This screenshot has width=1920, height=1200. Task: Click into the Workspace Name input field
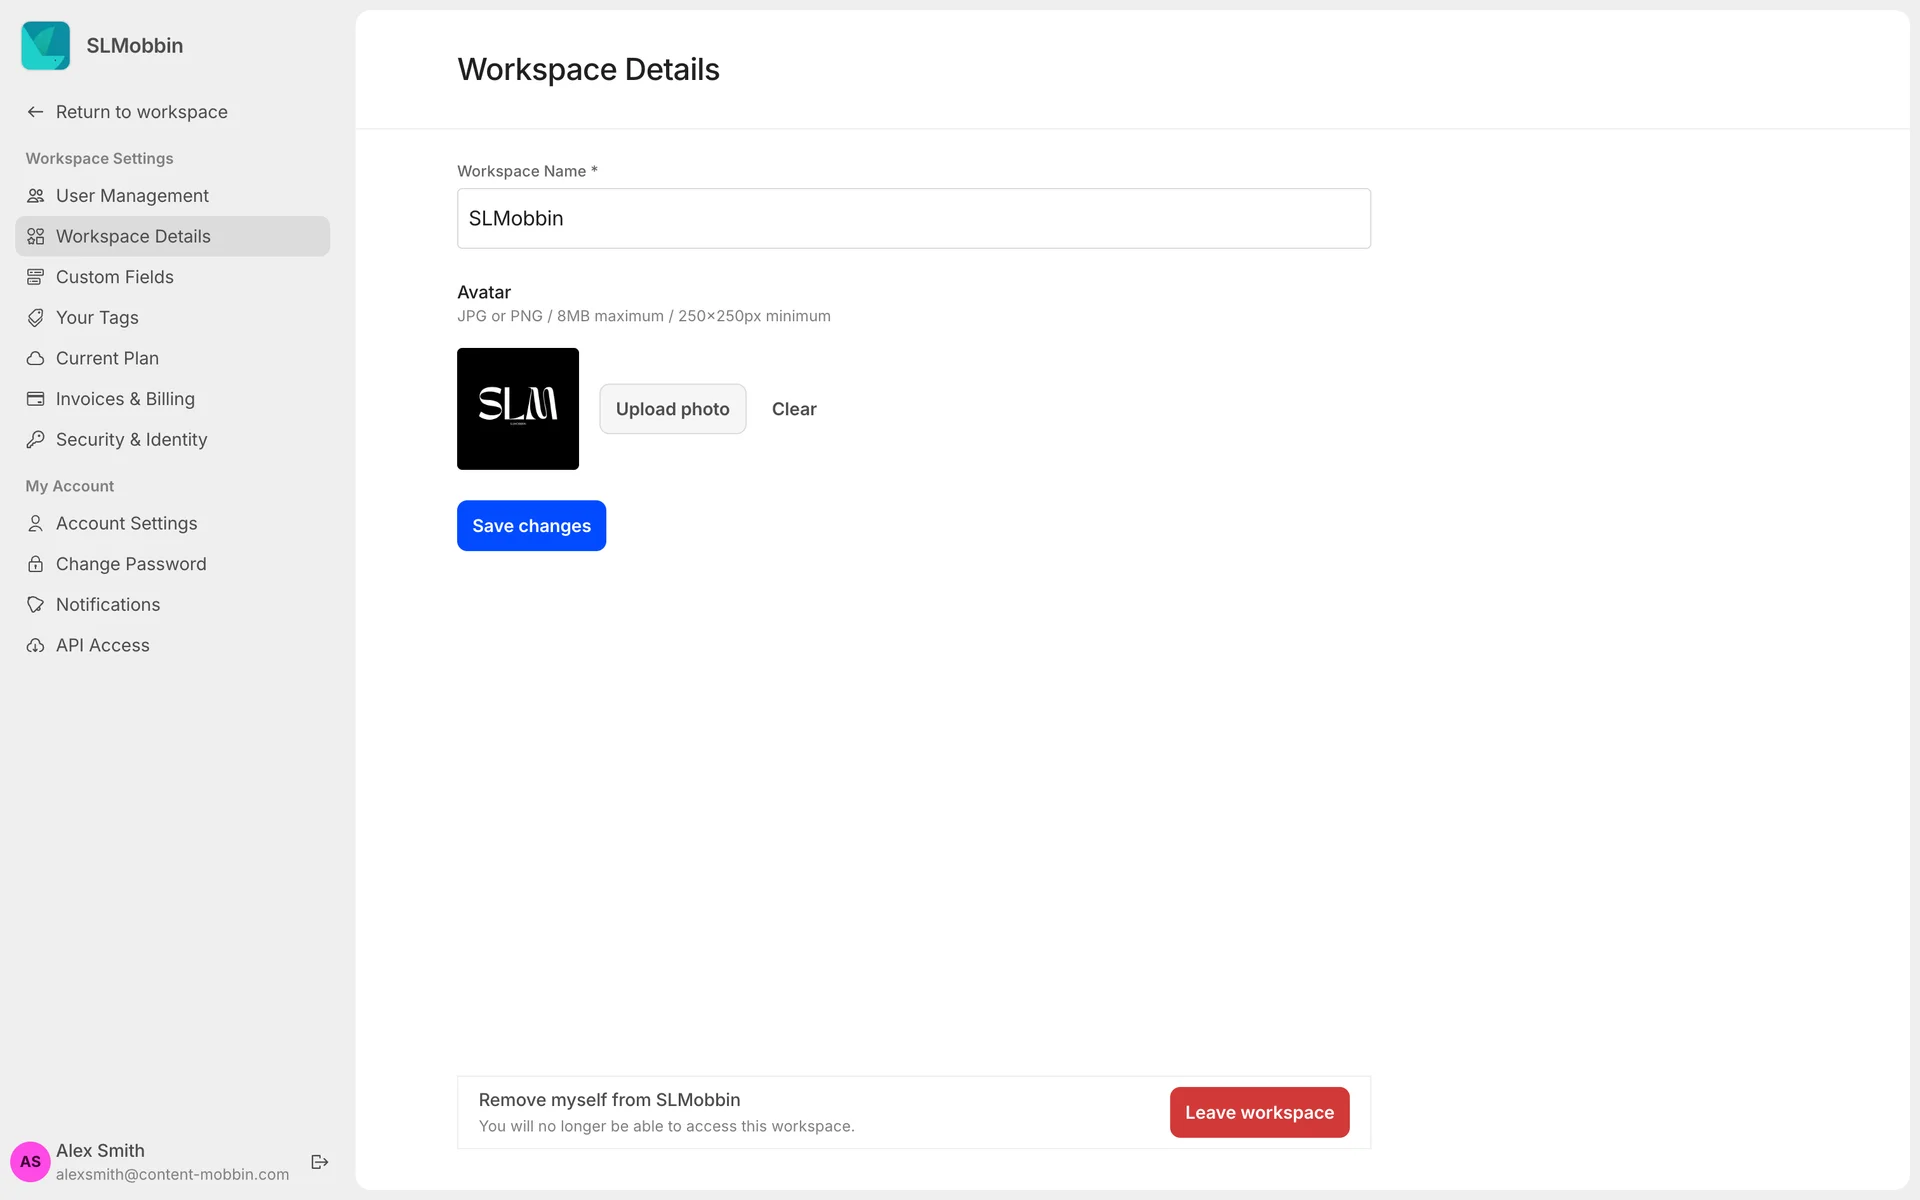point(913,219)
